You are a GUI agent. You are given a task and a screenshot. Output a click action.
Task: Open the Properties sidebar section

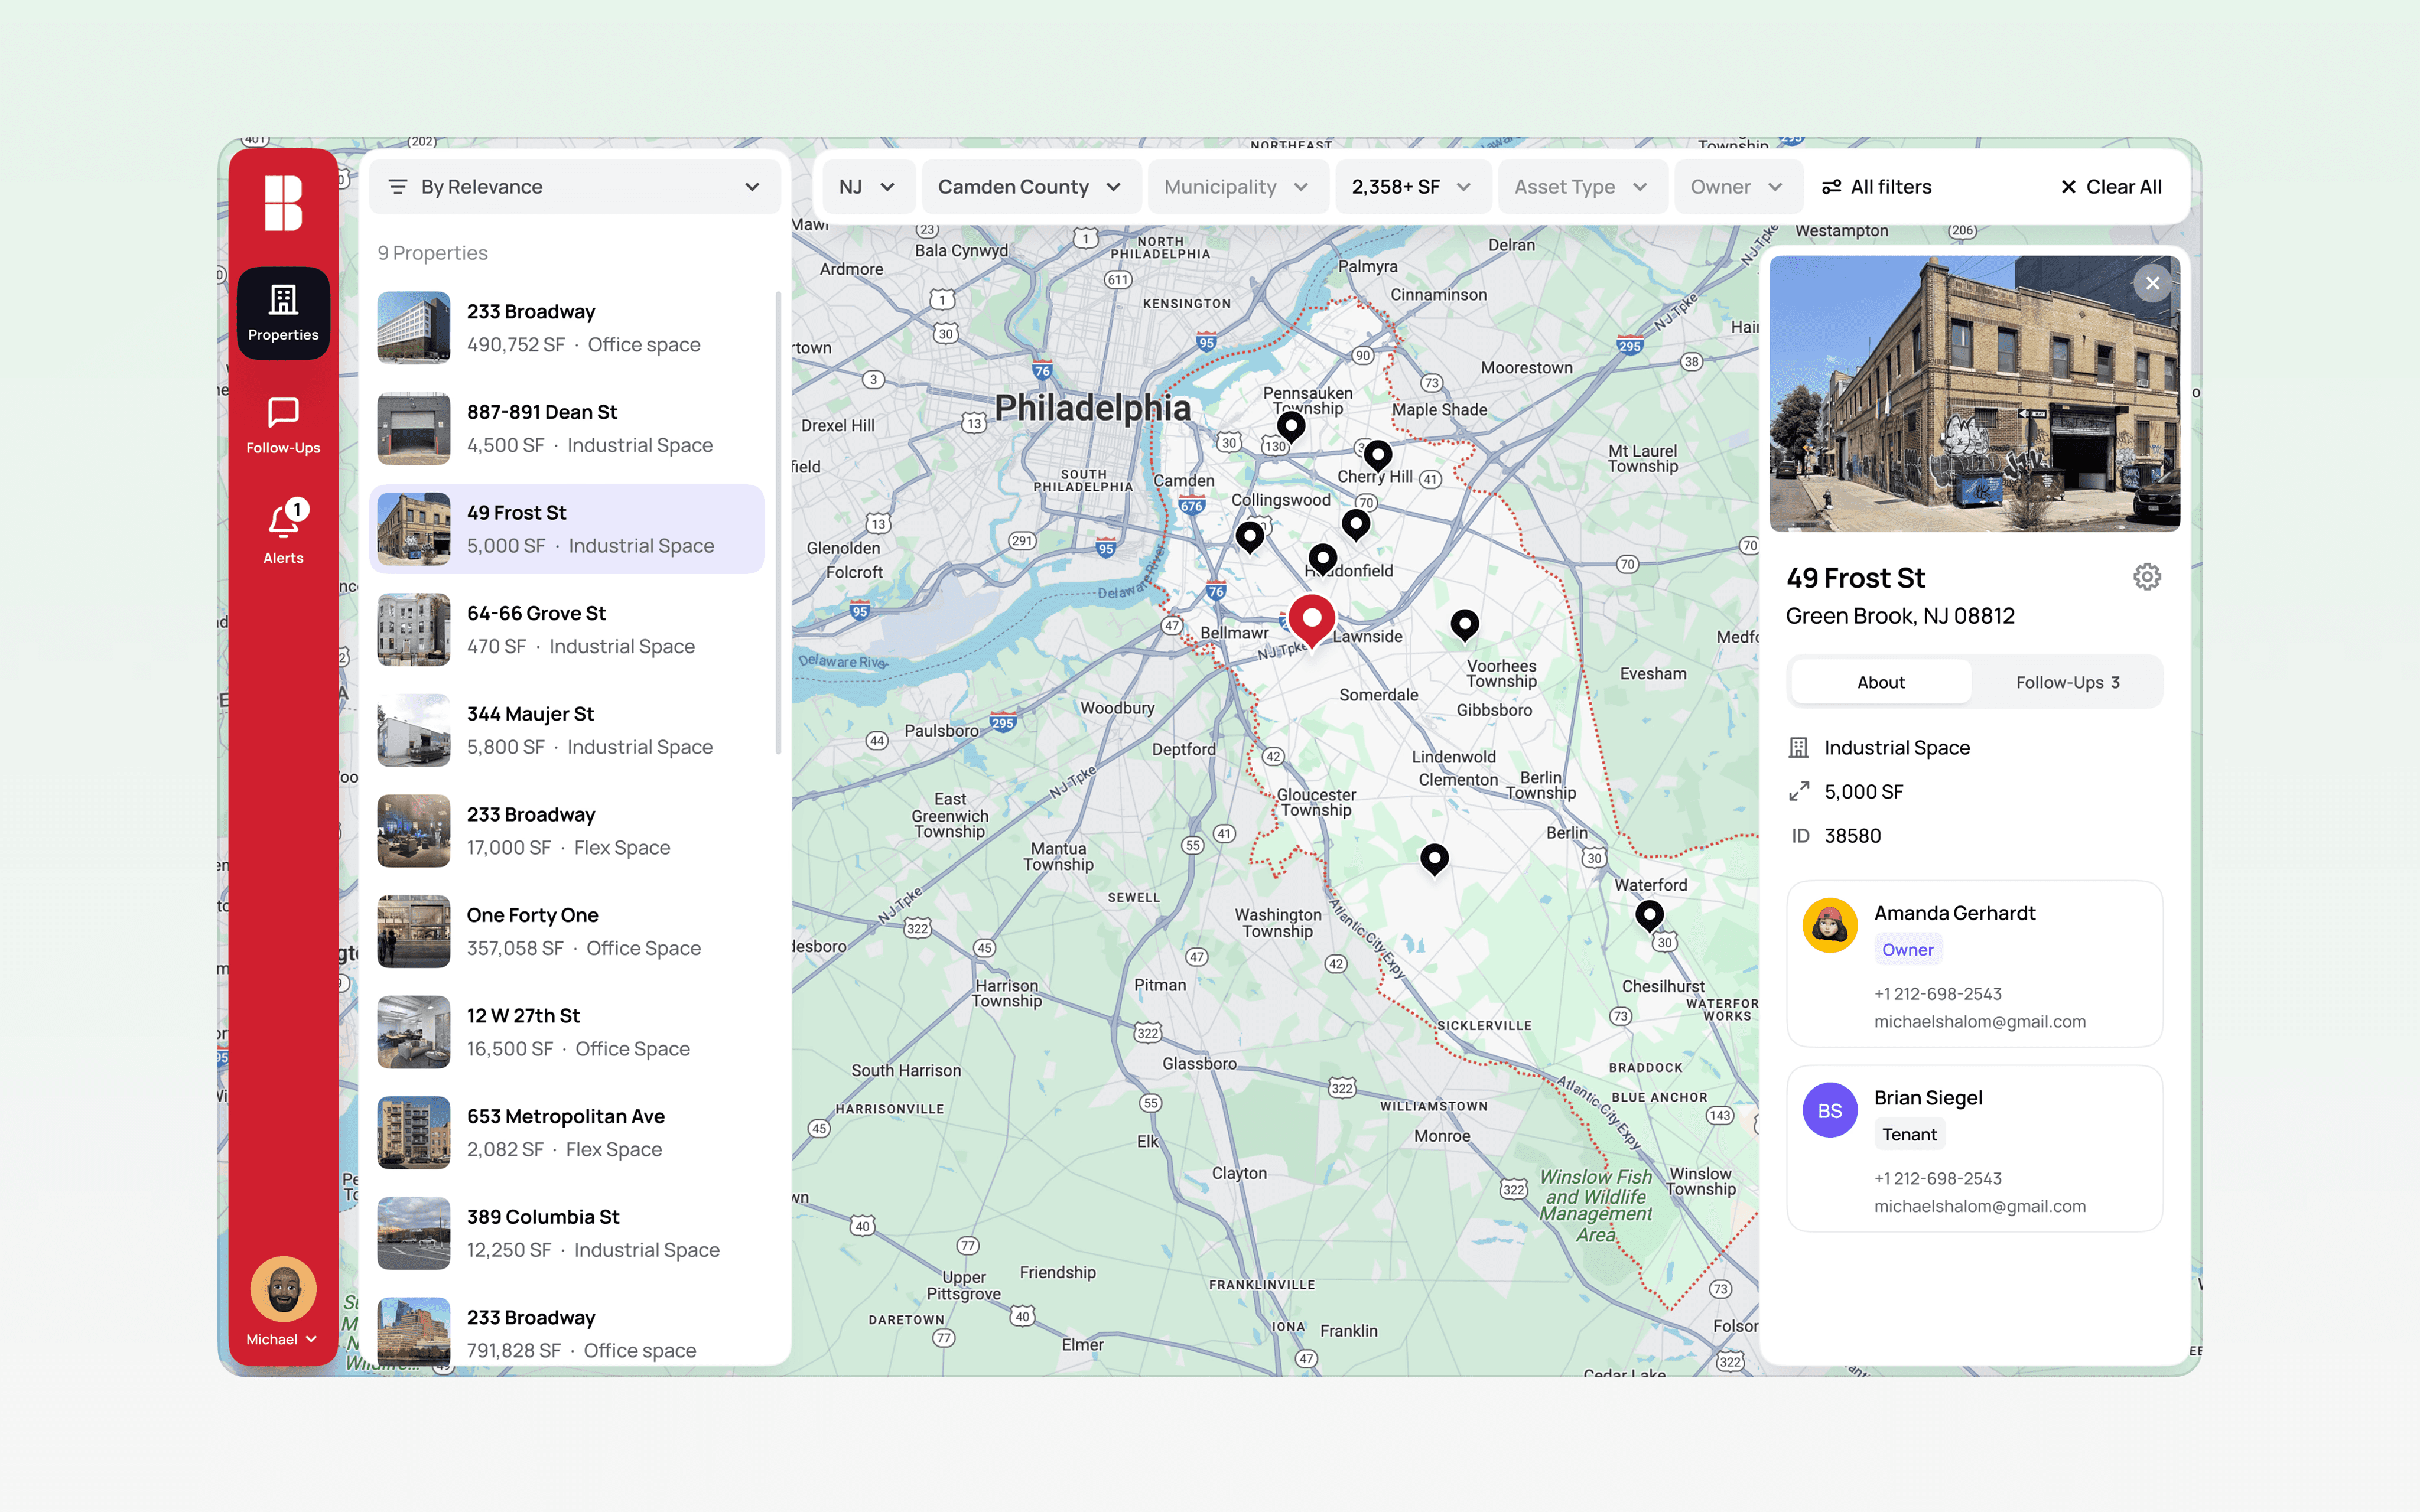(283, 312)
